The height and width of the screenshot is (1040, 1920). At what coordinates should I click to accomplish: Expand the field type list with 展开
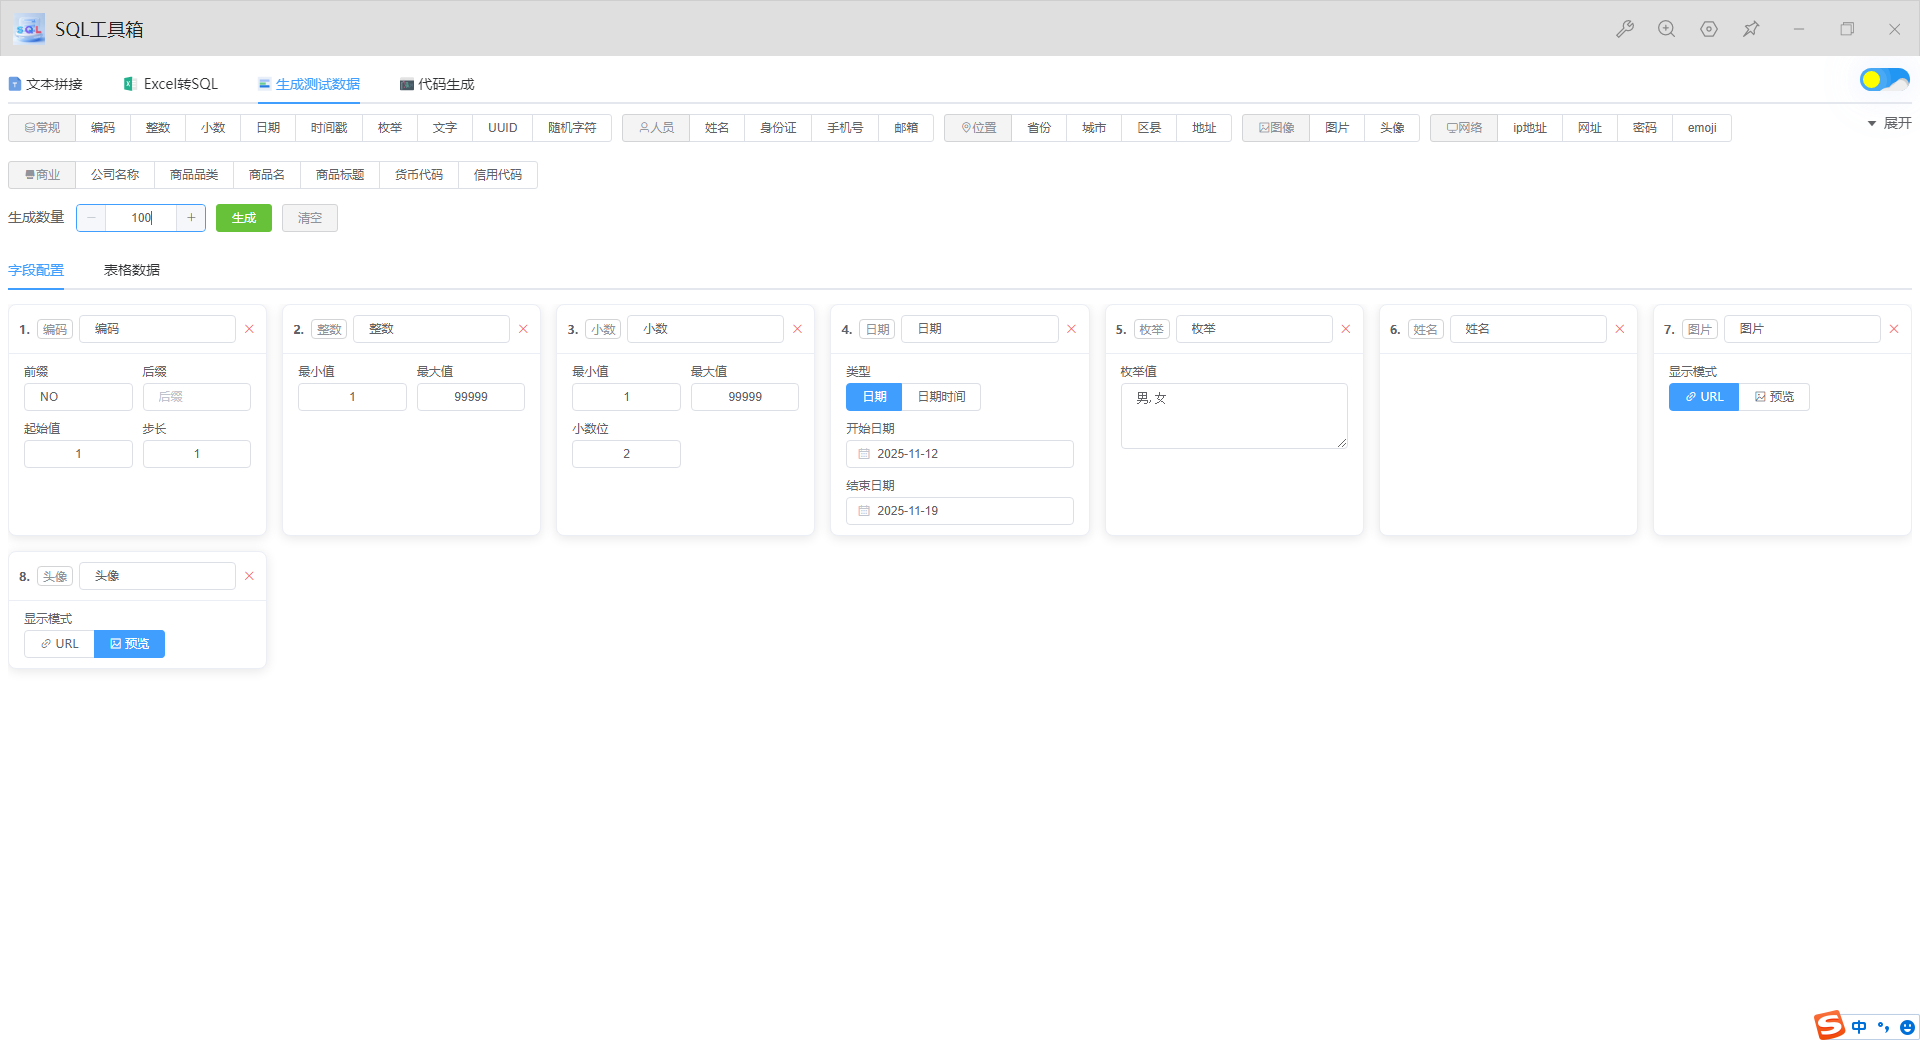pos(1889,123)
